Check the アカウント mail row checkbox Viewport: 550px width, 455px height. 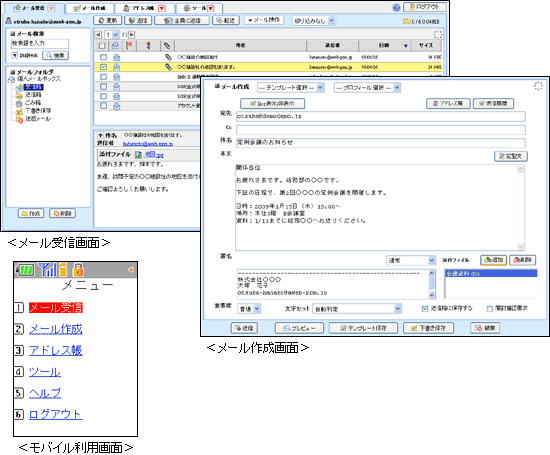(x=103, y=106)
